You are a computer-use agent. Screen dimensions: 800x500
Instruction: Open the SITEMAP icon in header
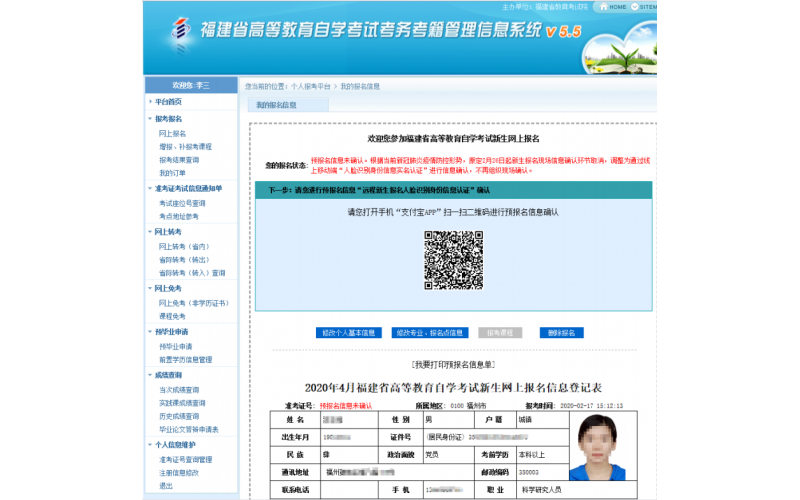point(635,7)
